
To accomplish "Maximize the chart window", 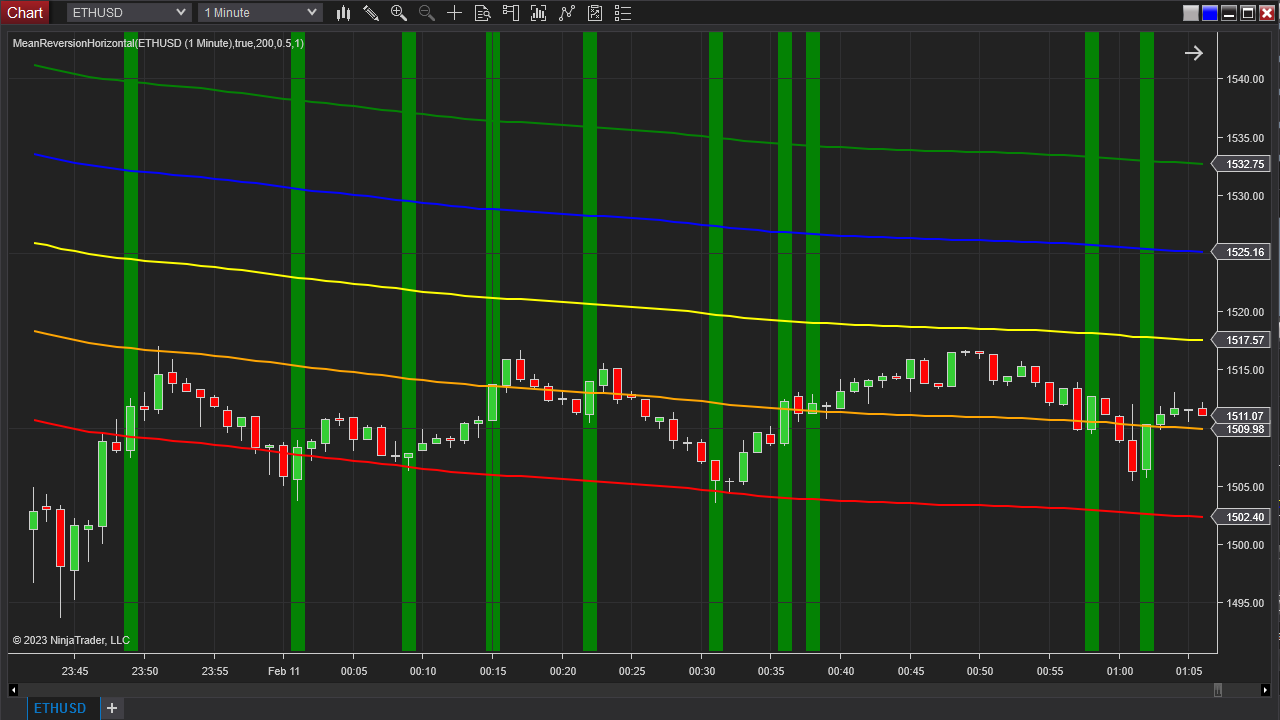I will tap(1248, 13).
